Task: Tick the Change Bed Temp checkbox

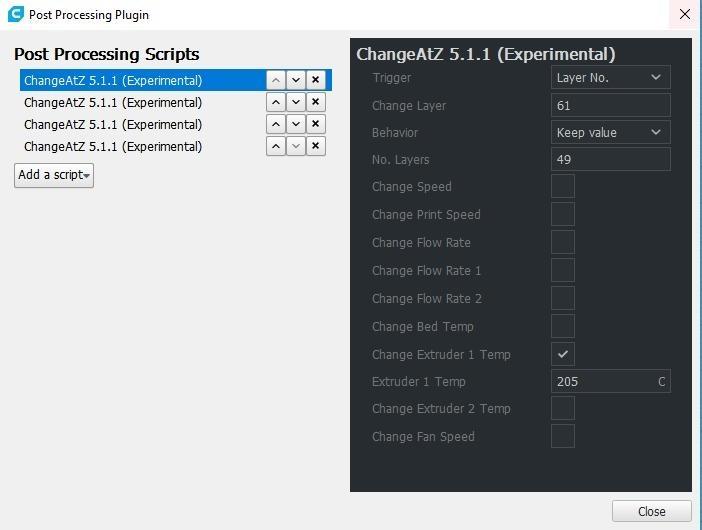Action: (563, 326)
